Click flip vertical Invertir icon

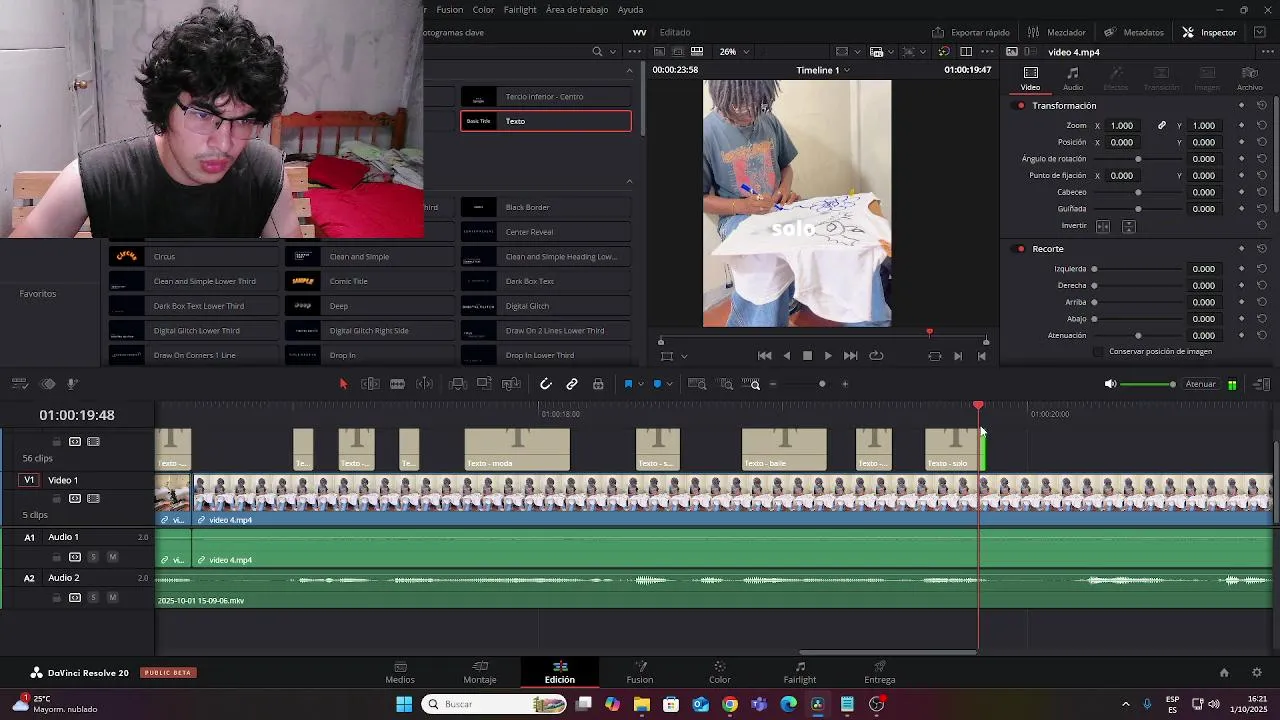pos(1128,226)
